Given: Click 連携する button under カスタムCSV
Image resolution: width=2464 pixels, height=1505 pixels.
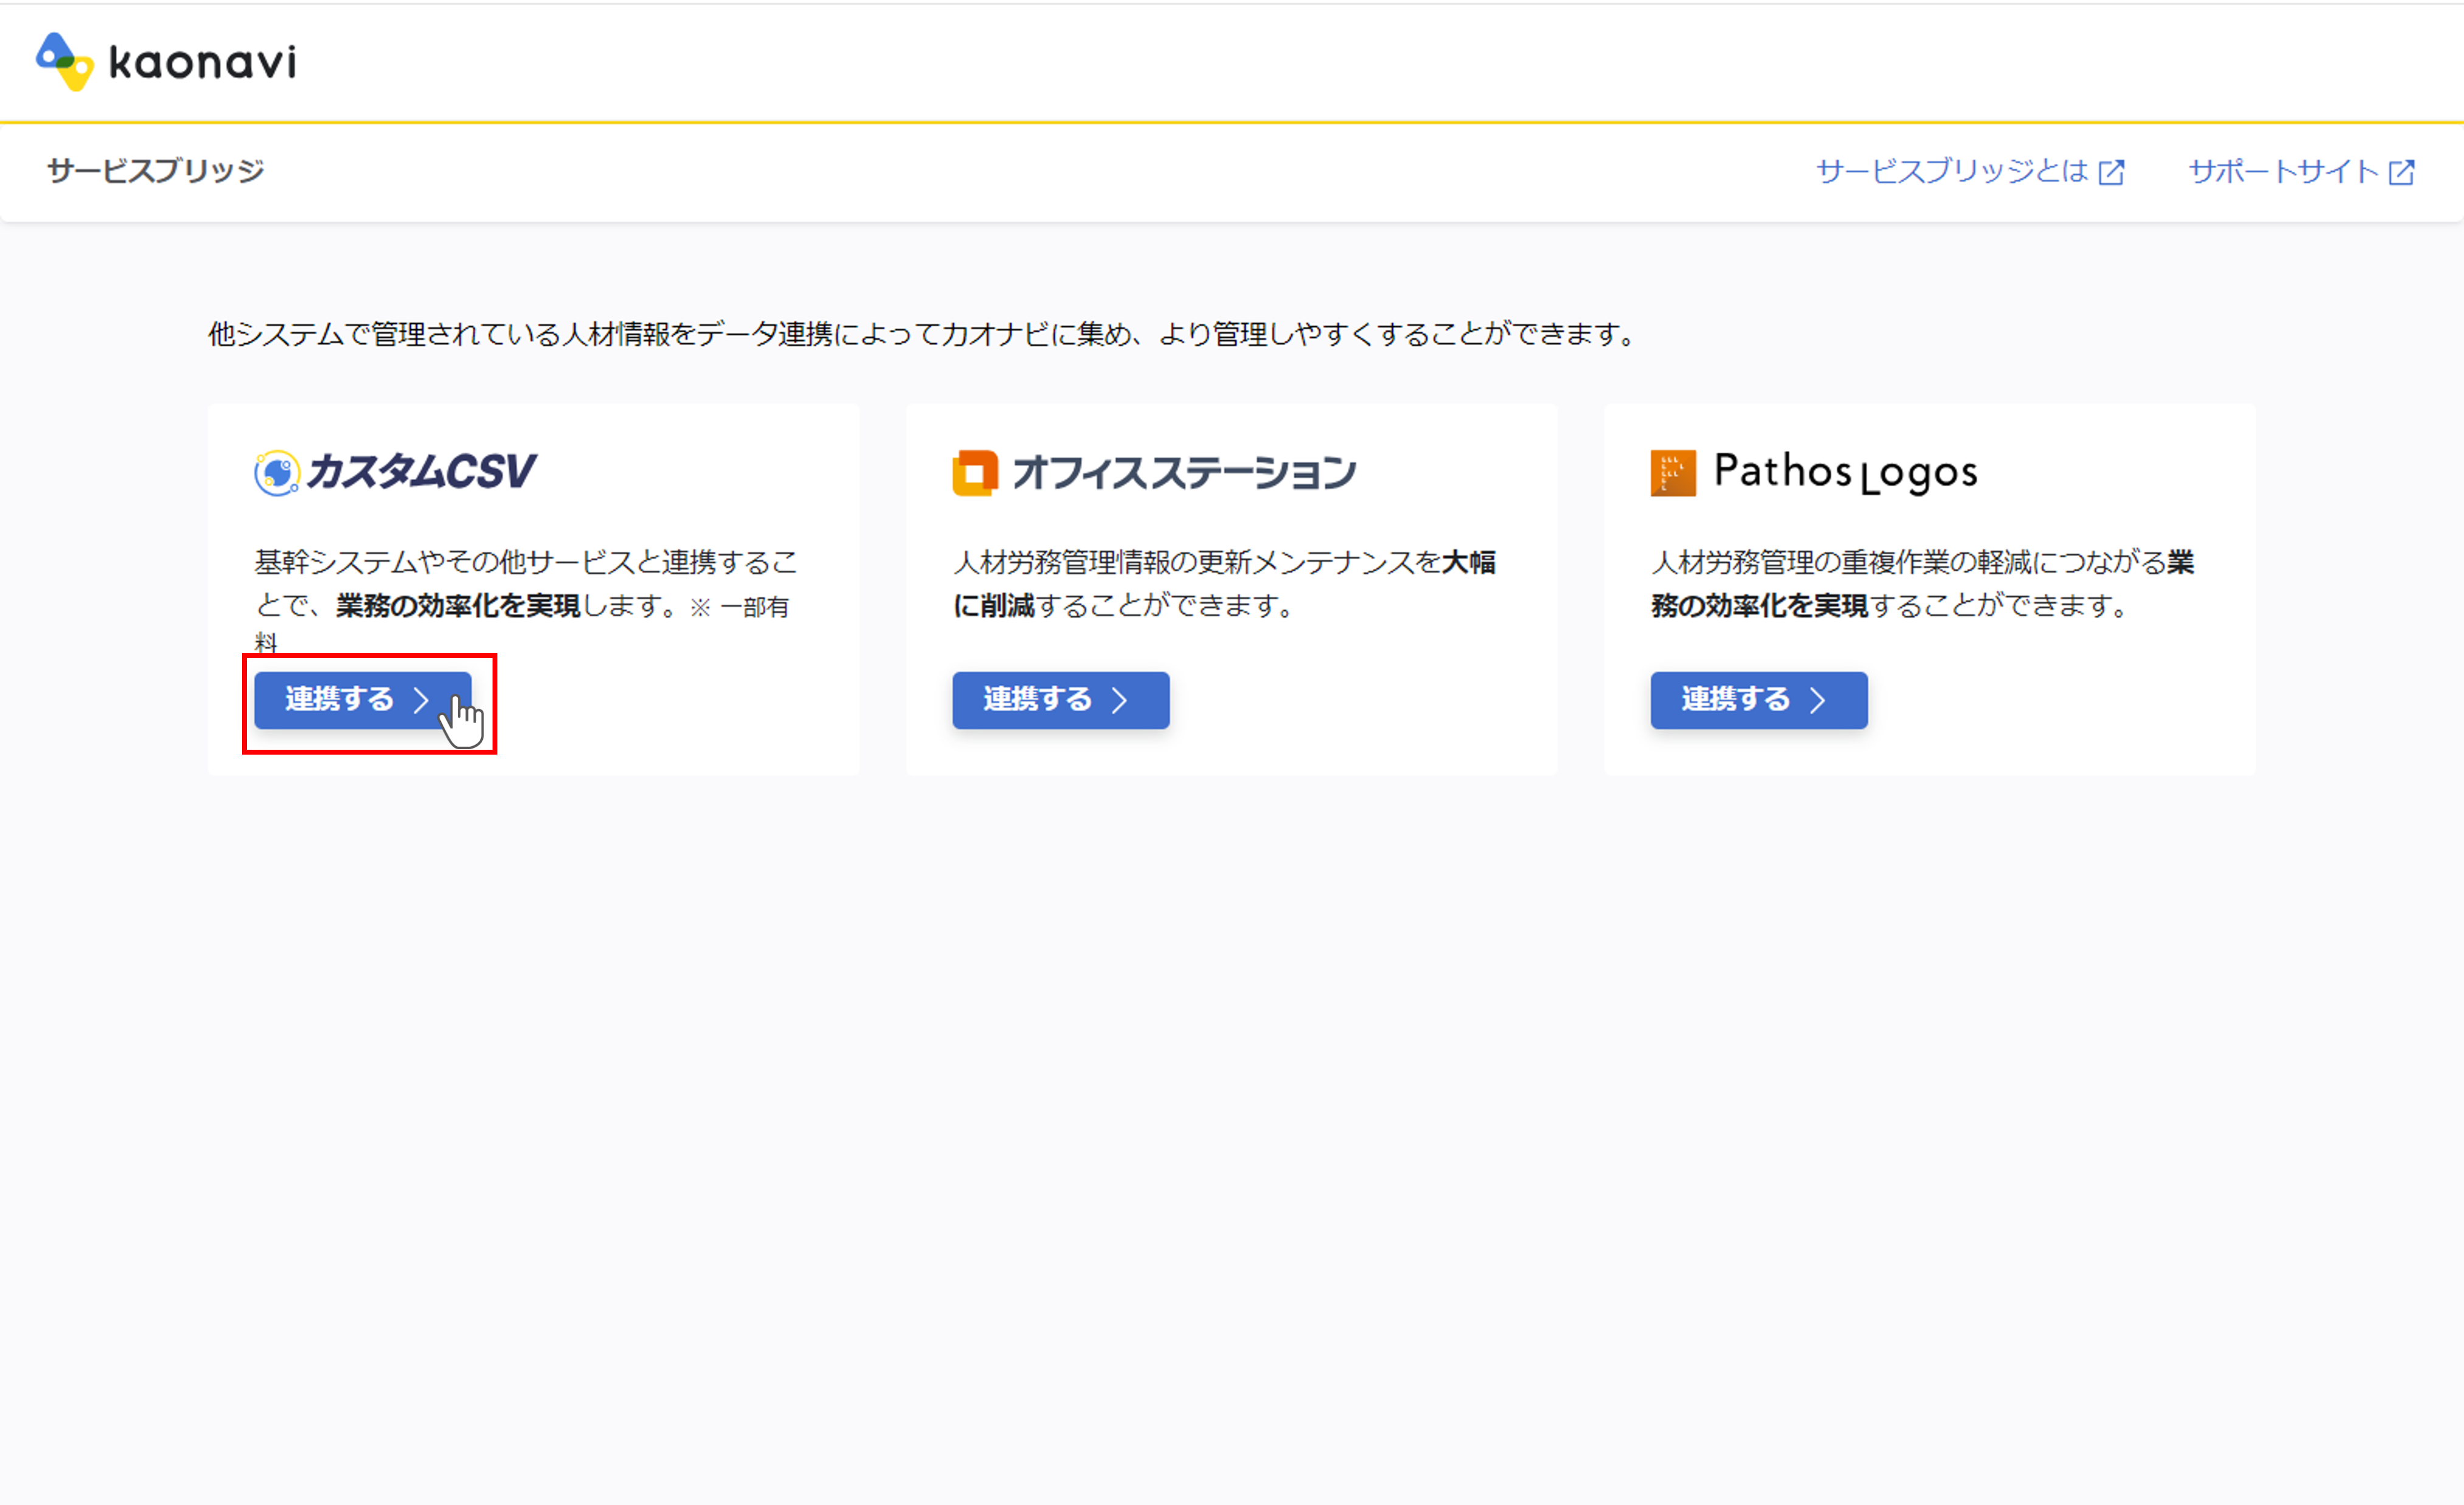Looking at the screenshot, I should [x=362, y=700].
